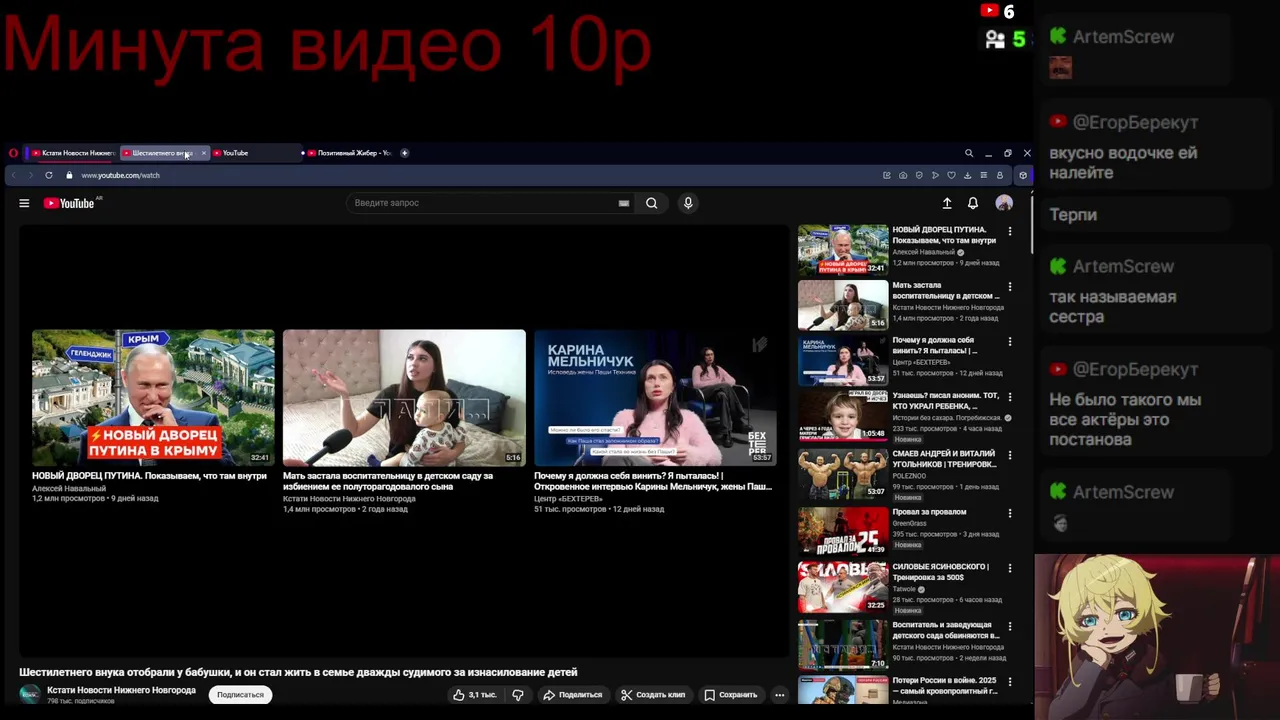Open the YouTube guide hamburger menu
Image resolution: width=1280 pixels, height=720 pixels.
pos(24,203)
